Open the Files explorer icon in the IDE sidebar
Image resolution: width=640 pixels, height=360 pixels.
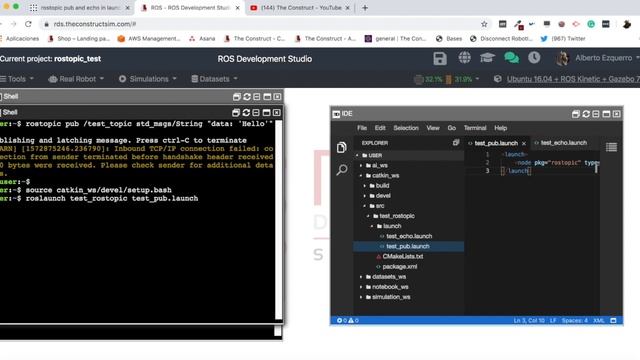click(x=342, y=147)
